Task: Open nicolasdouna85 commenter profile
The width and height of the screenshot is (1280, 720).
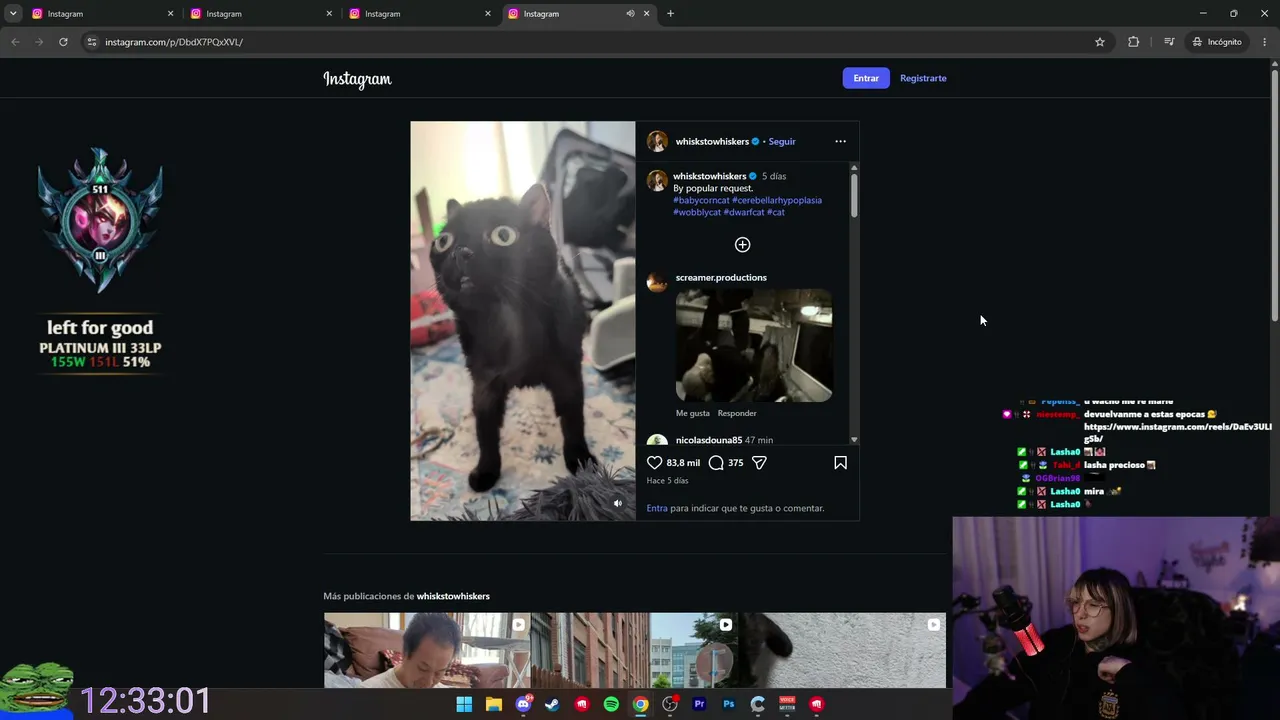Action: (x=709, y=440)
